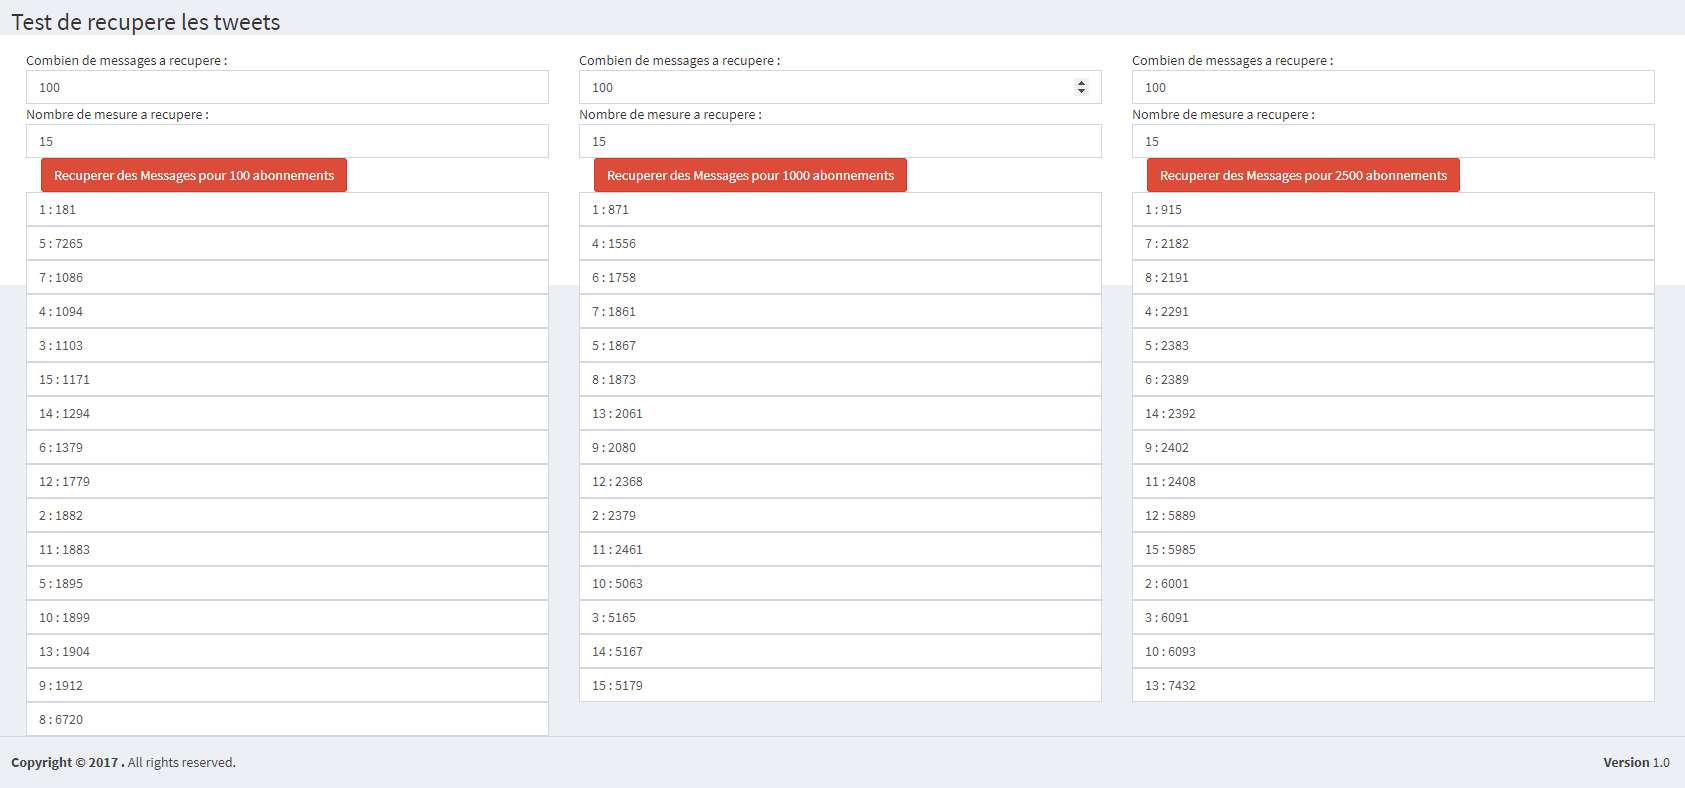This screenshot has width=1685, height=788.
Task: Focus messages count field for 100 abonnements
Action: pyautogui.click(x=287, y=87)
